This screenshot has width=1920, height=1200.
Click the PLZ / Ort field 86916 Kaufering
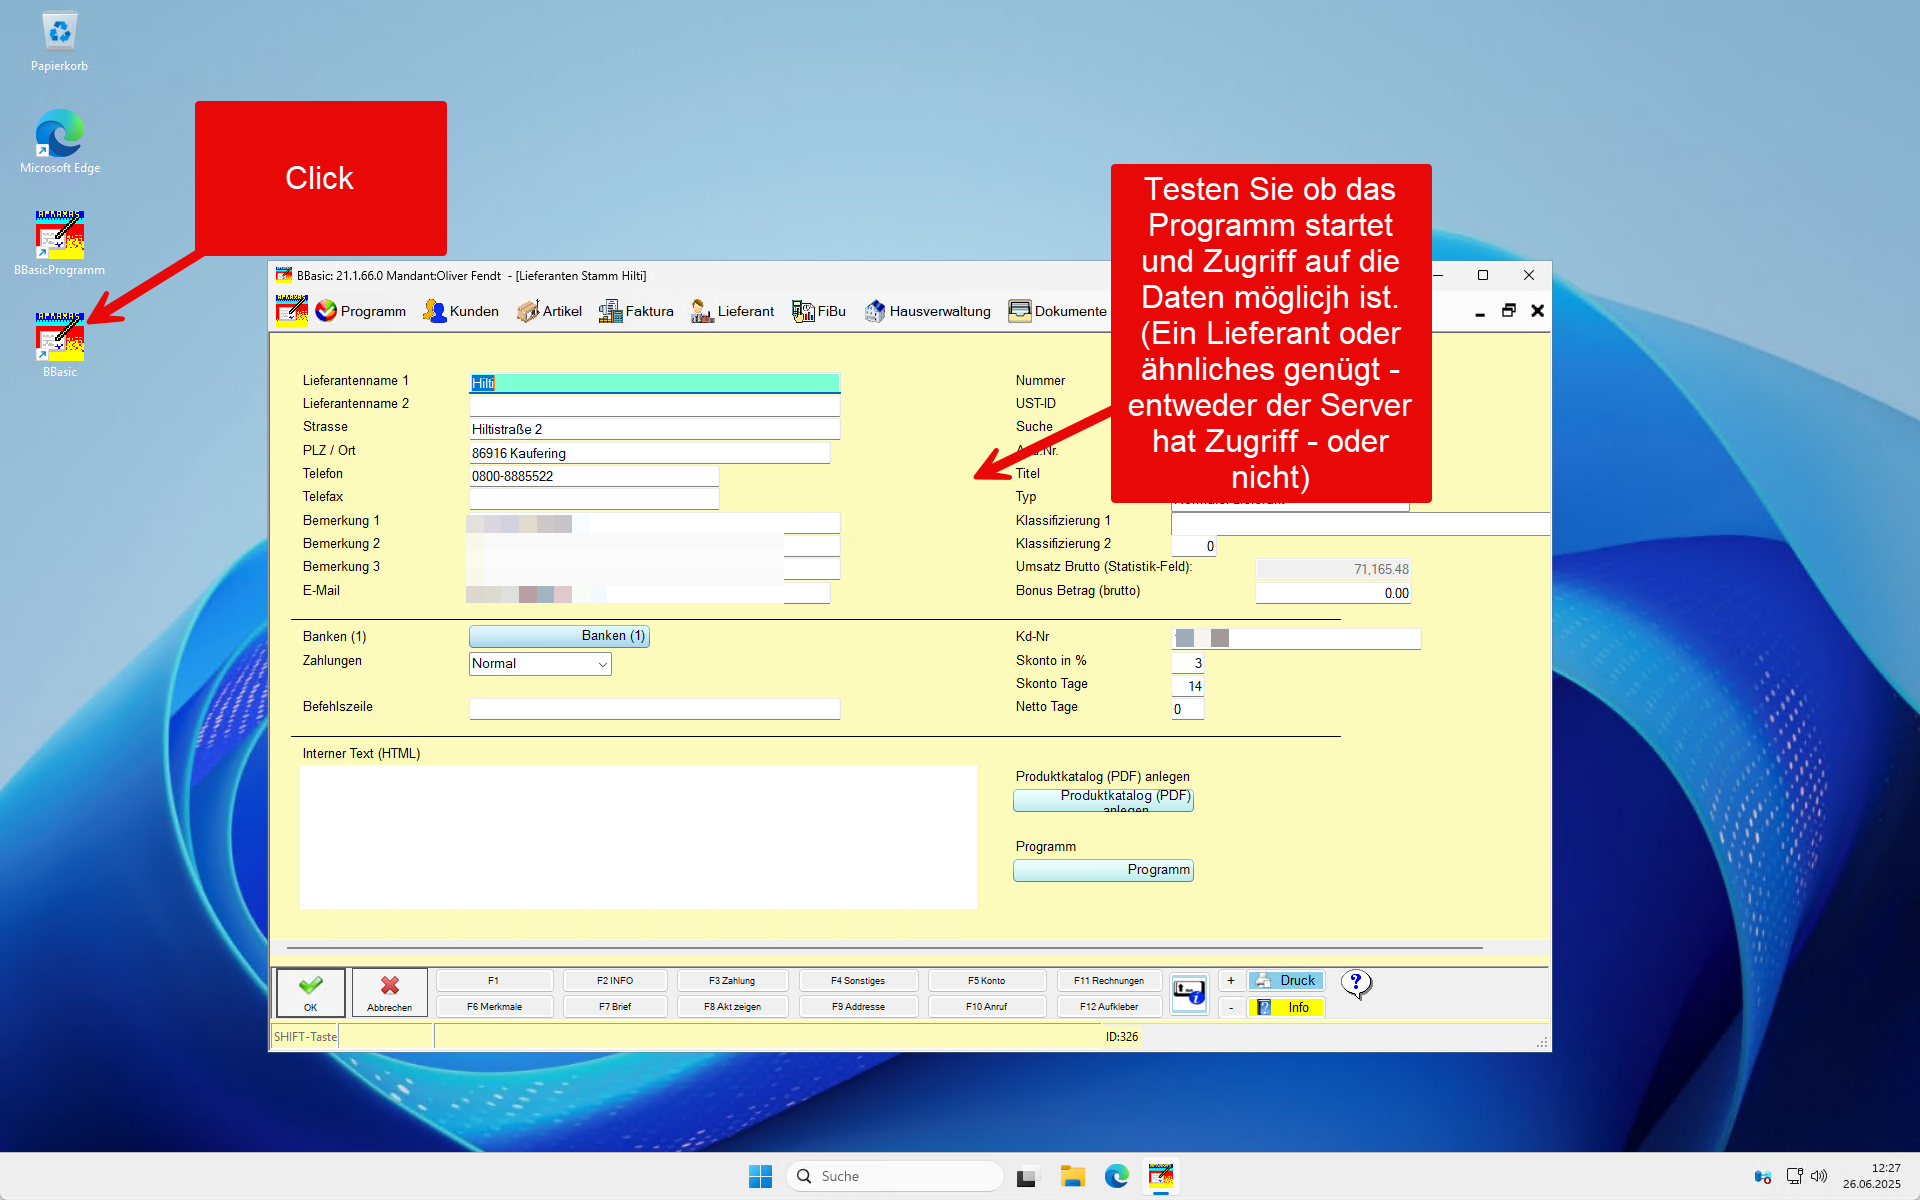click(x=649, y=453)
